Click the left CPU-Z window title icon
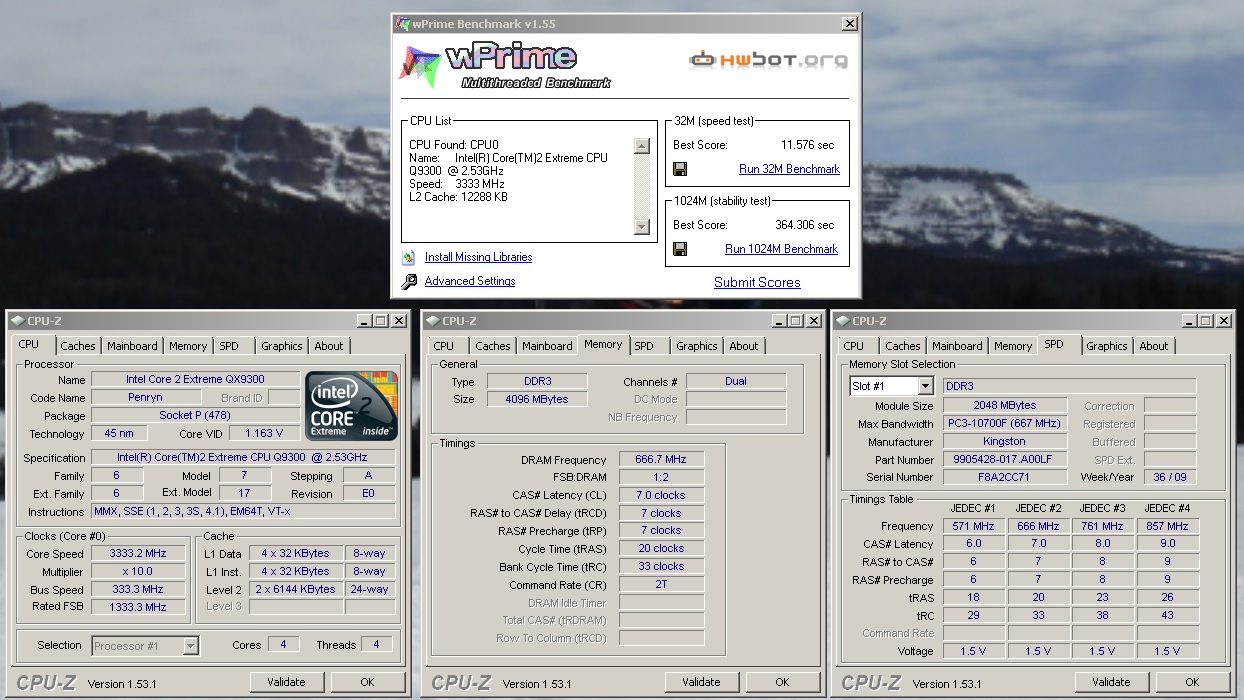The height and width of the screenshot is (700, 1244). tap(17, 320)
